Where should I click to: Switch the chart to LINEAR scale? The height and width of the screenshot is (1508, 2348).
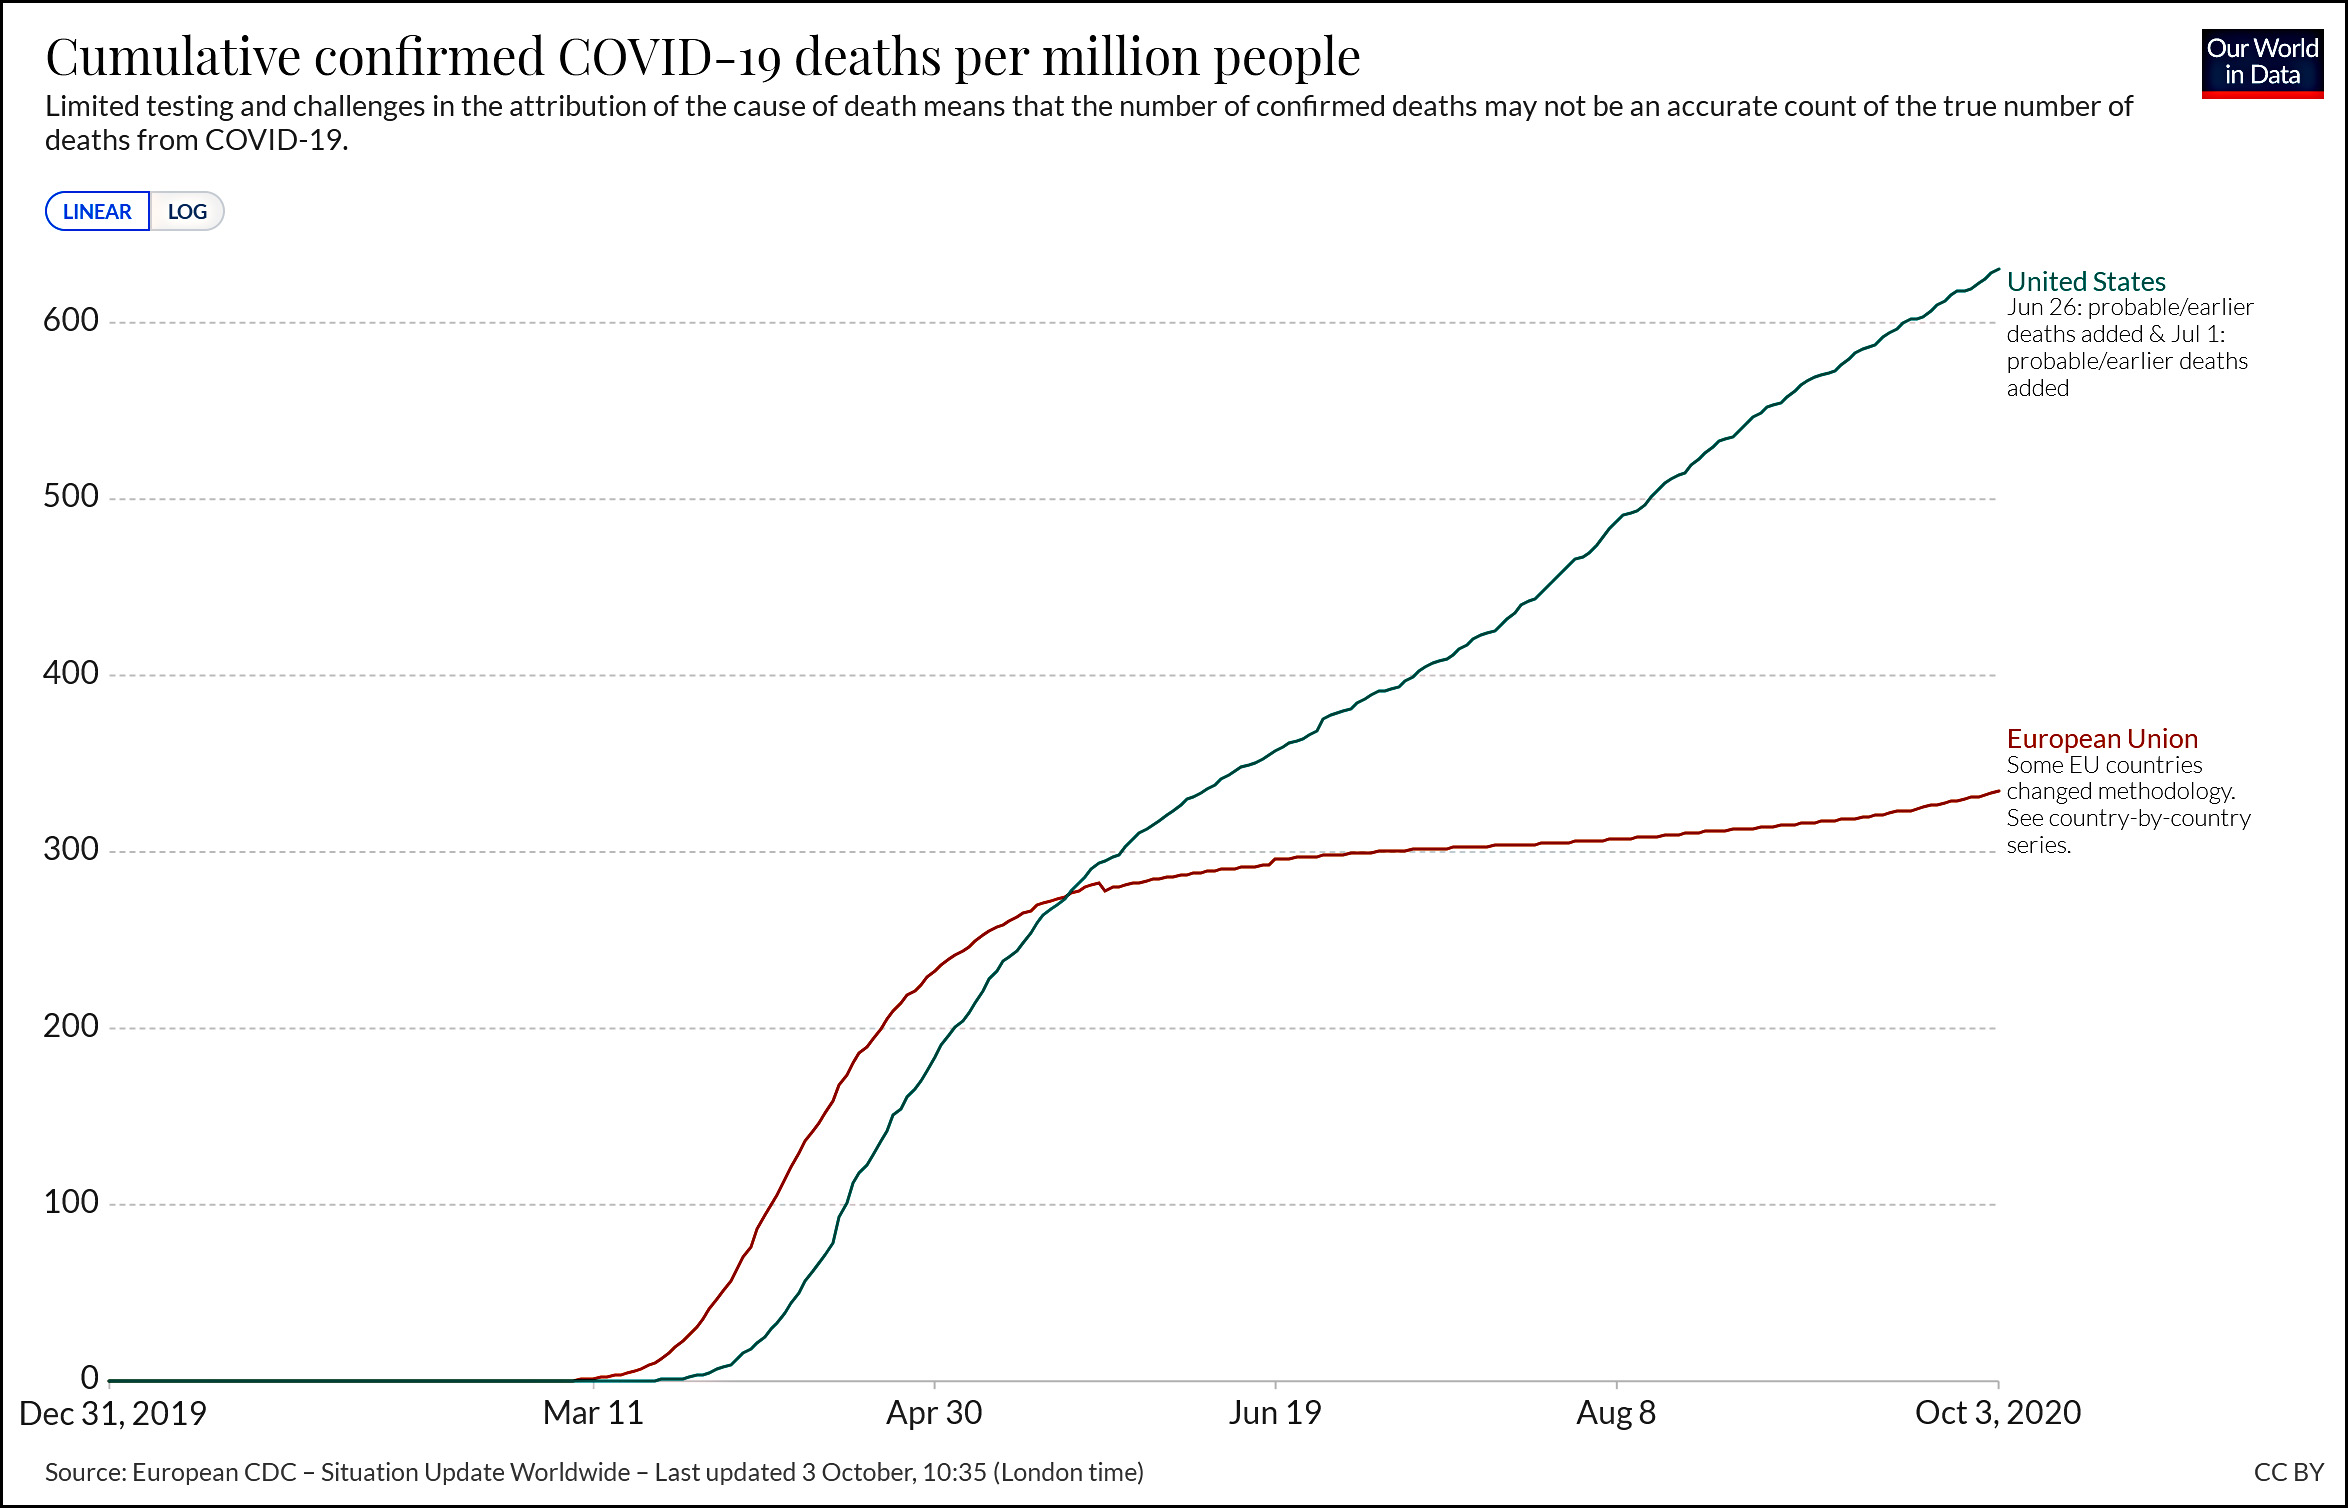(x=97, y=212)
